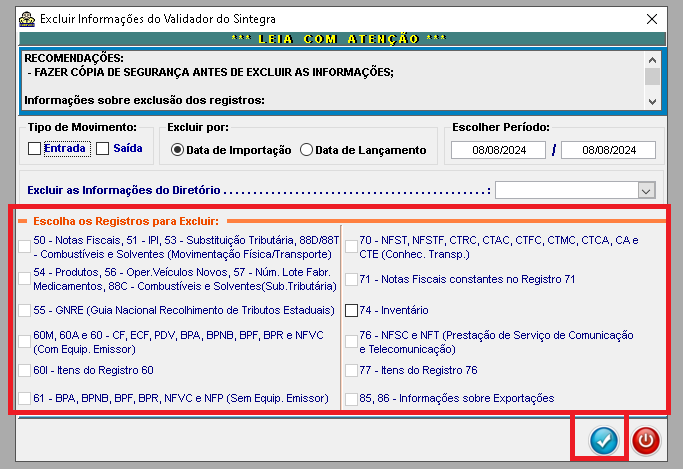Select Data de Importação radio option
This screenshot has height=469, width=683.
coord(177,150)
